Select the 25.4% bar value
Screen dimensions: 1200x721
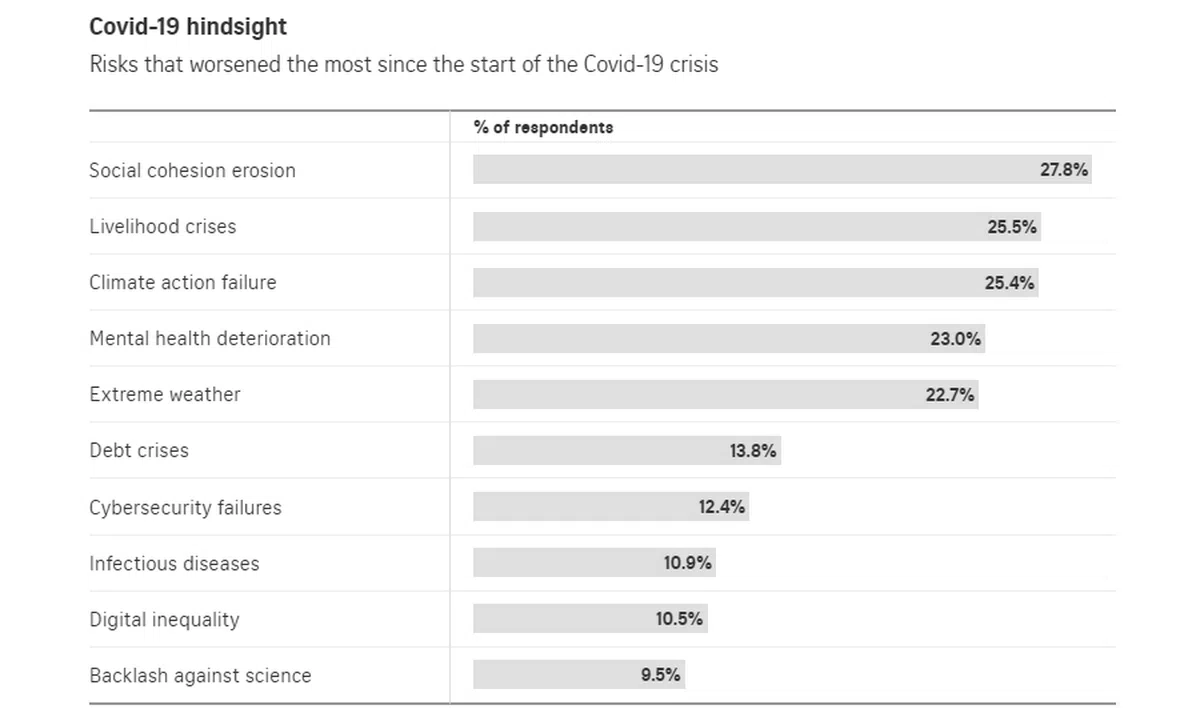tap(1009, 283)
